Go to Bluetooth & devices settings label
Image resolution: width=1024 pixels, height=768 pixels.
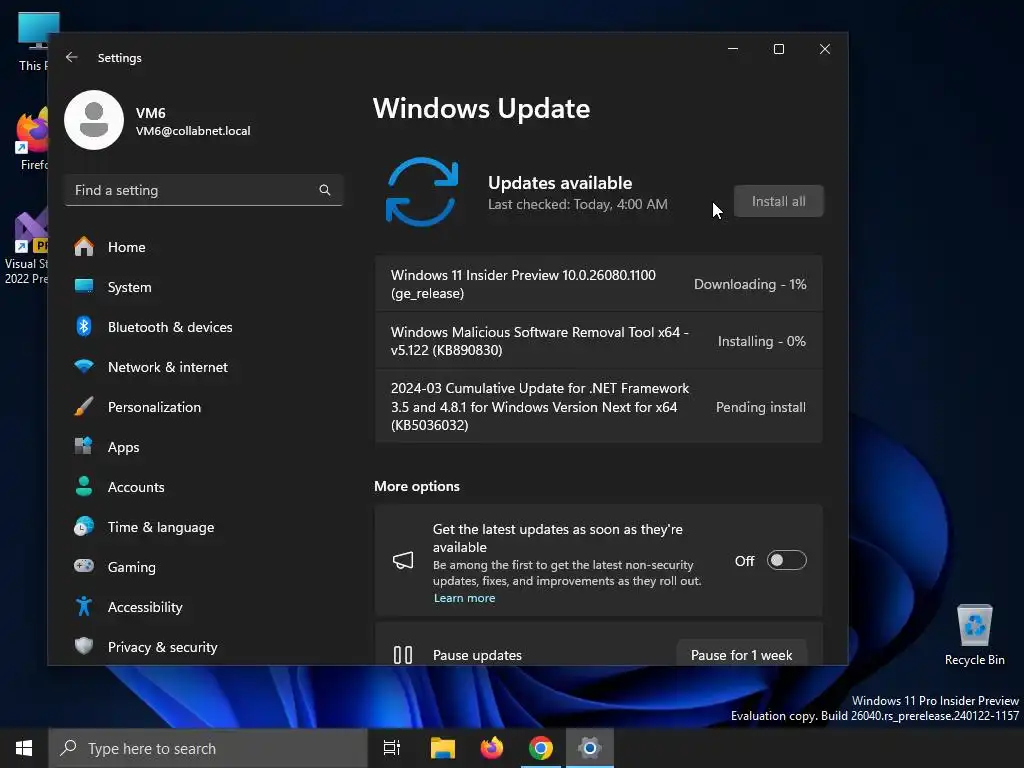coord(170,327)
